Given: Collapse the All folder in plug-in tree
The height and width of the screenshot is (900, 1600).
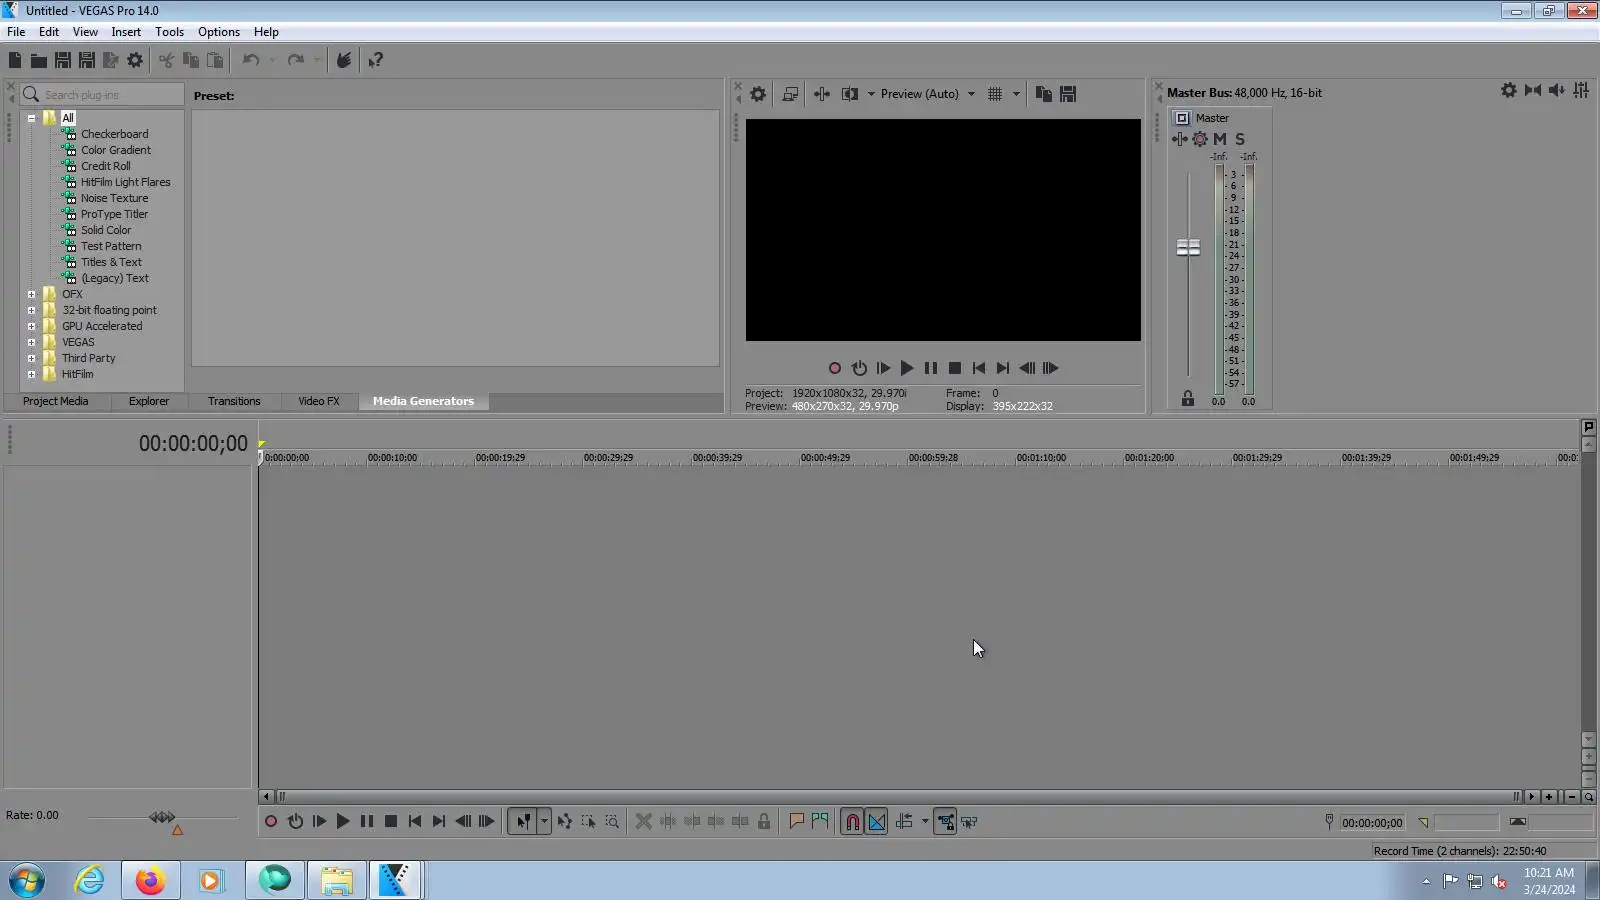Looking at the screenshot, I should [31, 118].
